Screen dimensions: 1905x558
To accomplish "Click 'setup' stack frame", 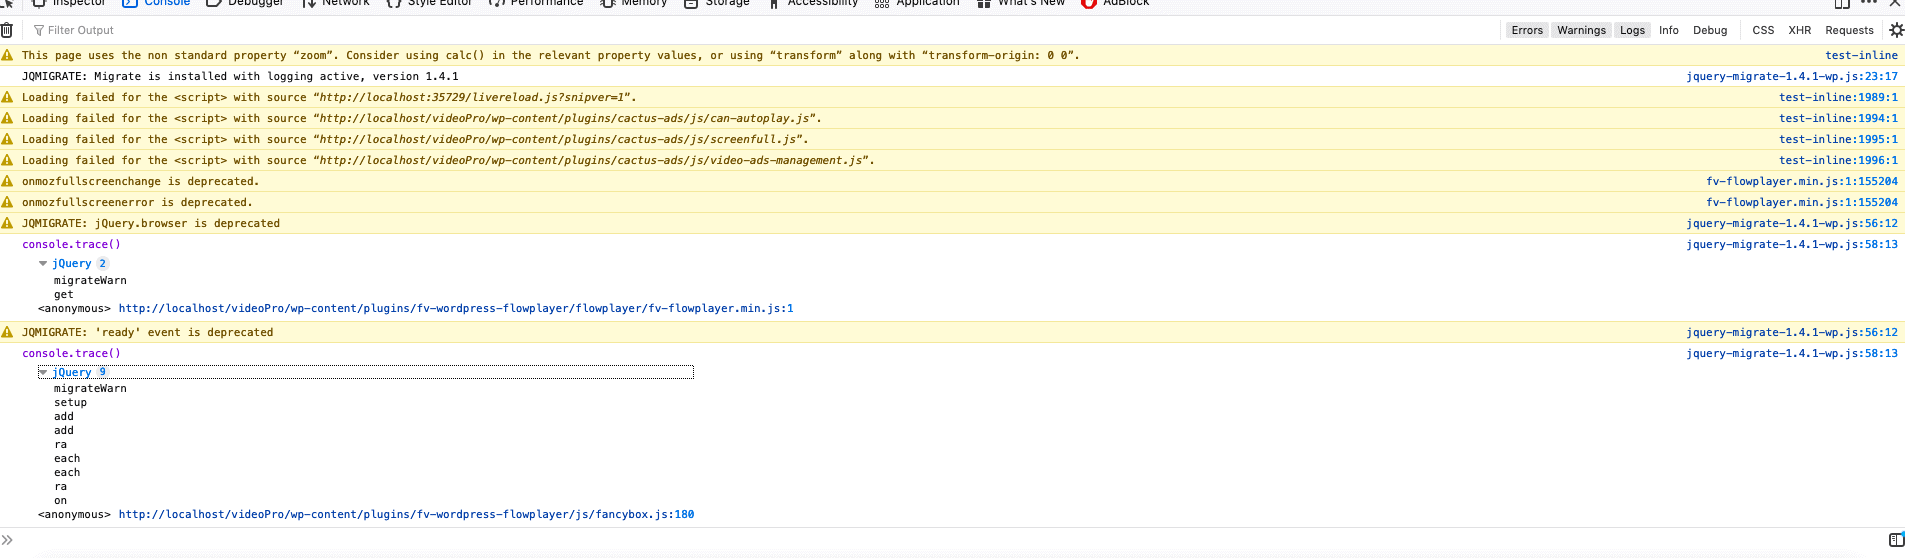I will [x=70, y=402].
